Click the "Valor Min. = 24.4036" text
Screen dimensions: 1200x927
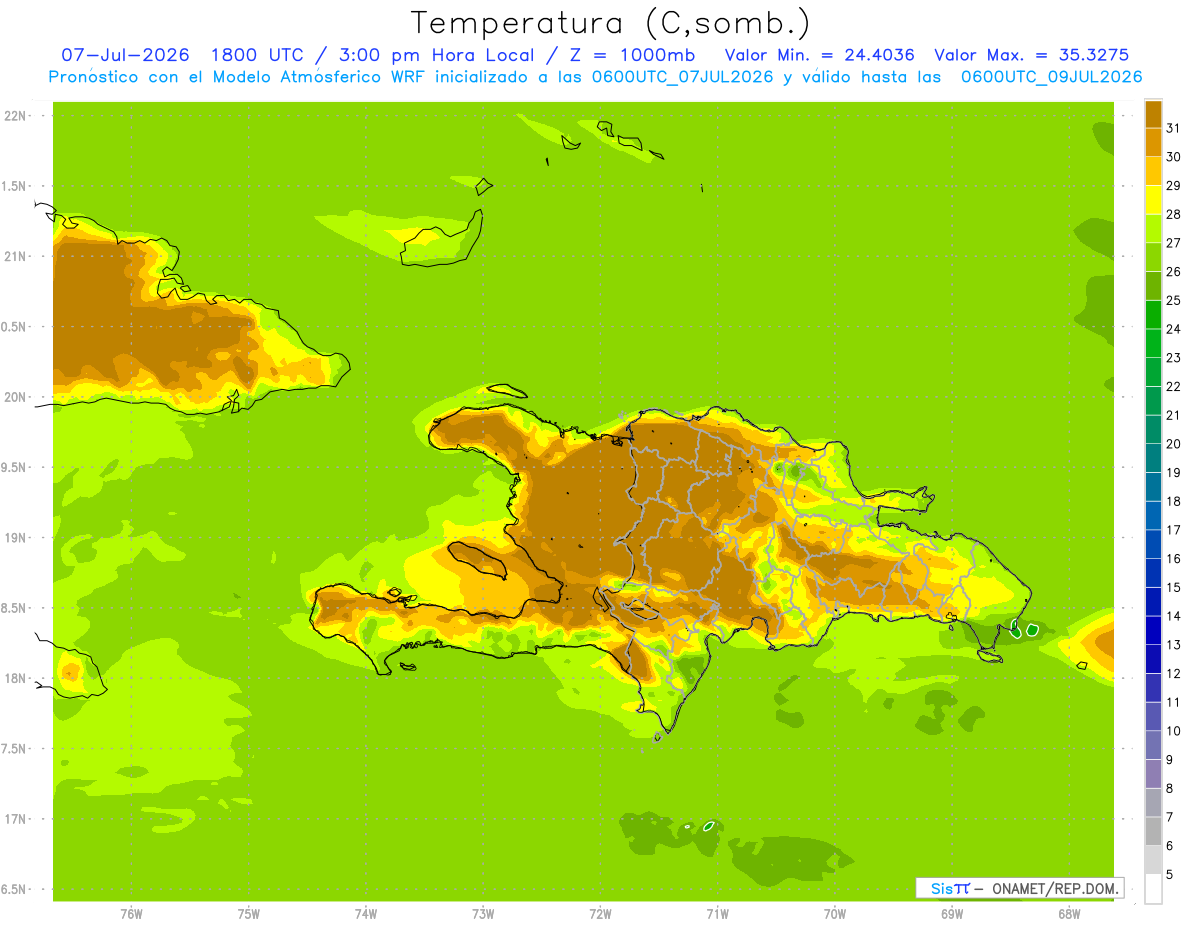(819, 55)
